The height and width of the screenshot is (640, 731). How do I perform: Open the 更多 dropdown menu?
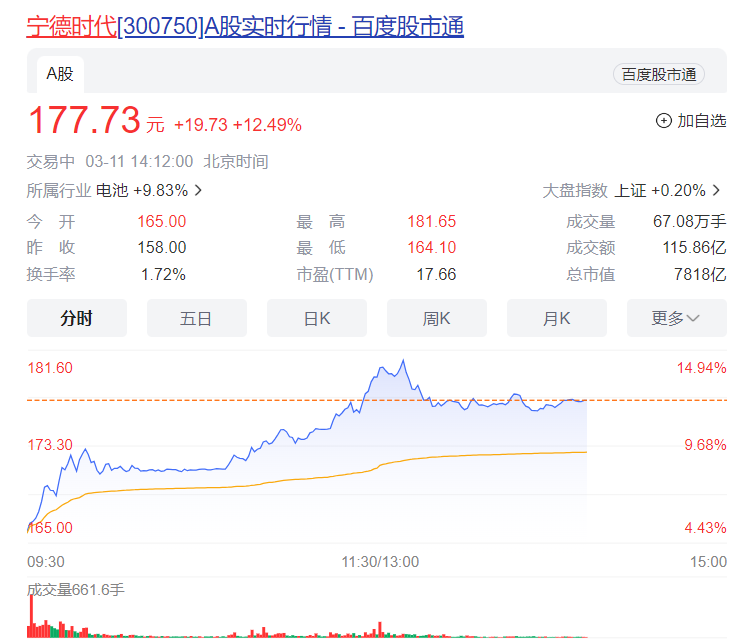point(676,318)
